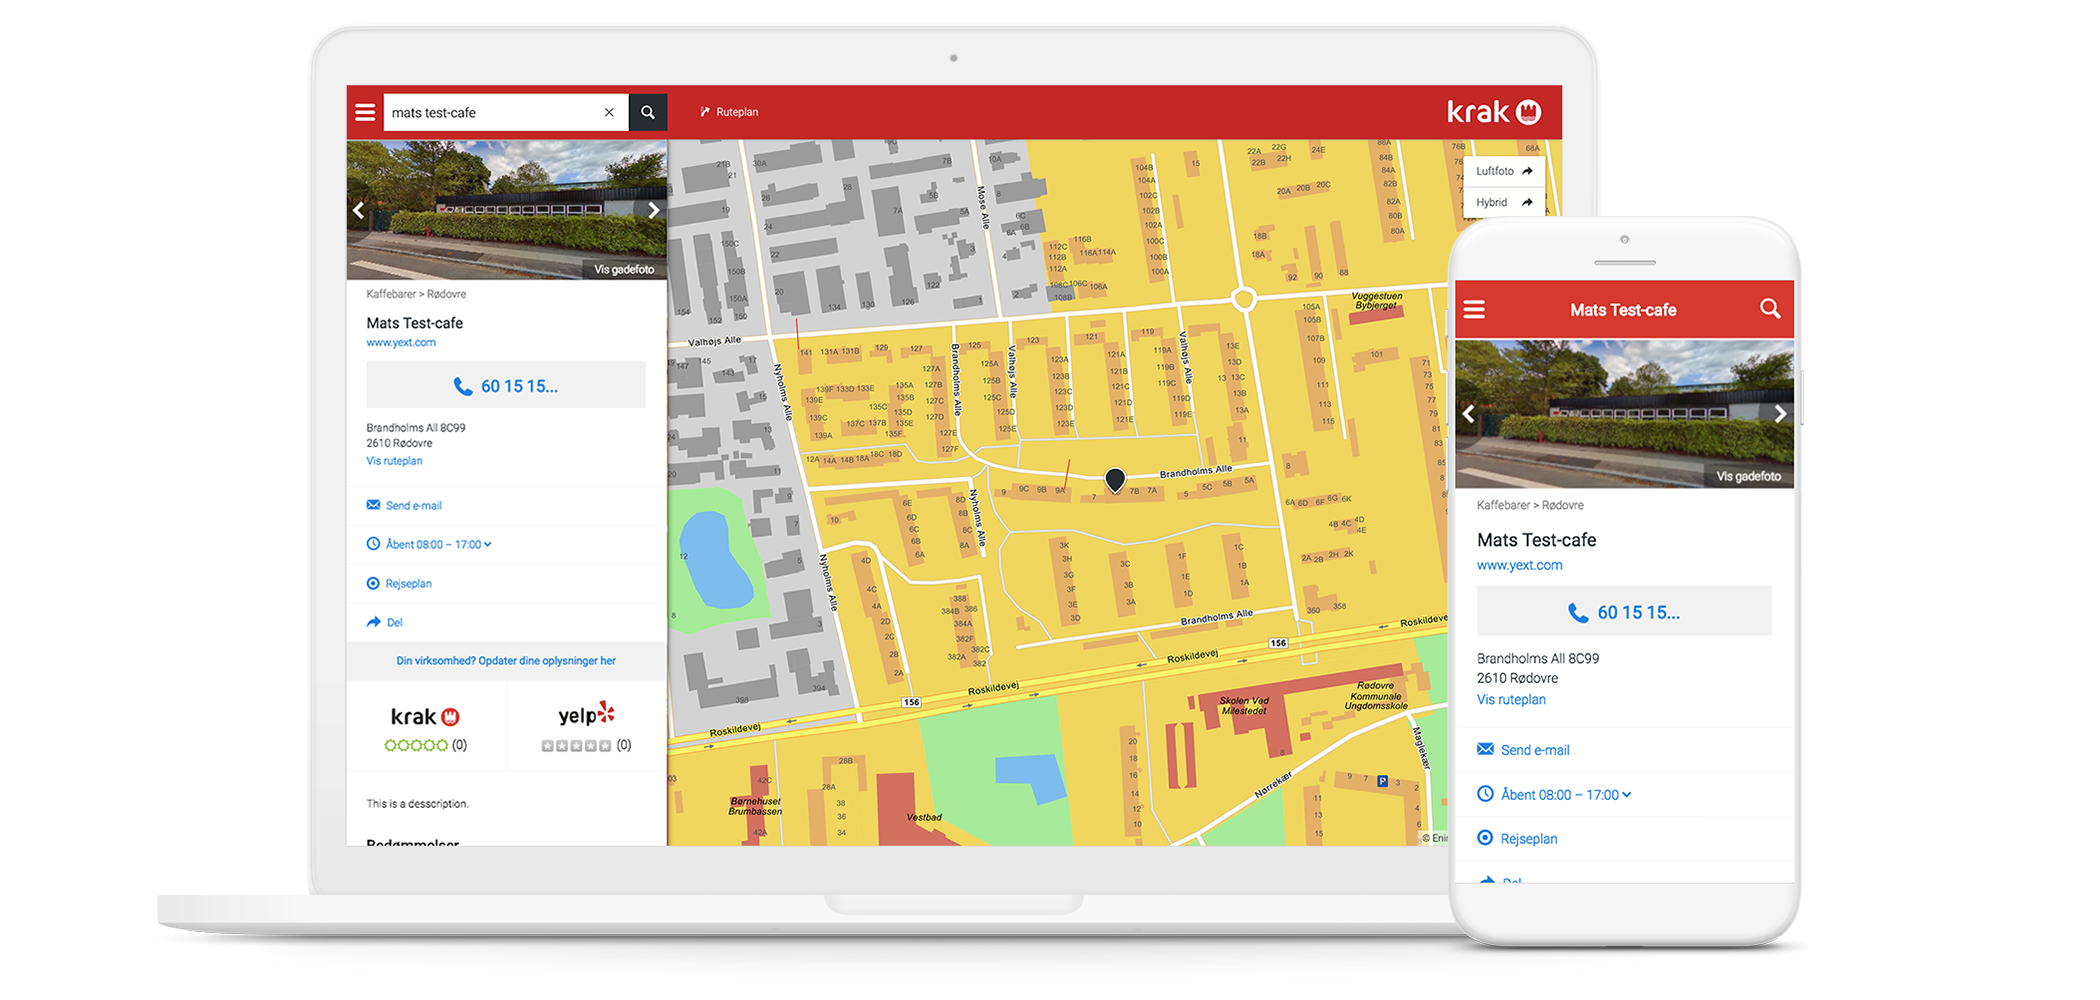
Task: Open www.yext.com link in desktop panel
Action: point(401,343)
